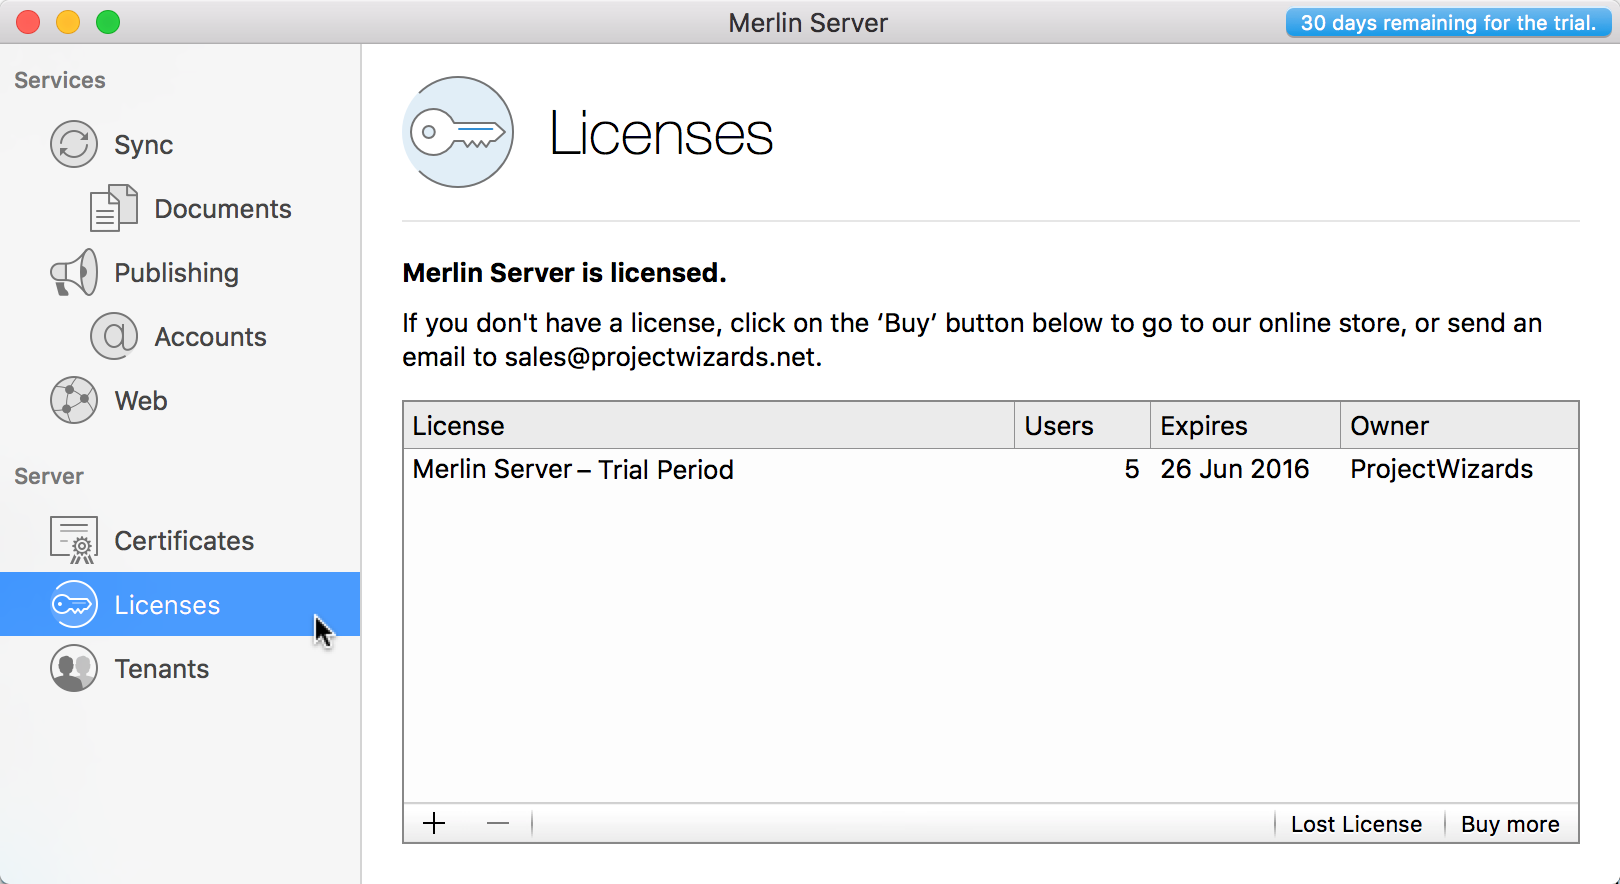Screen dimensions: 1620x884
Task: Click the 26 Jun 2016 expiry cell
Action: tap(1234, 469)
